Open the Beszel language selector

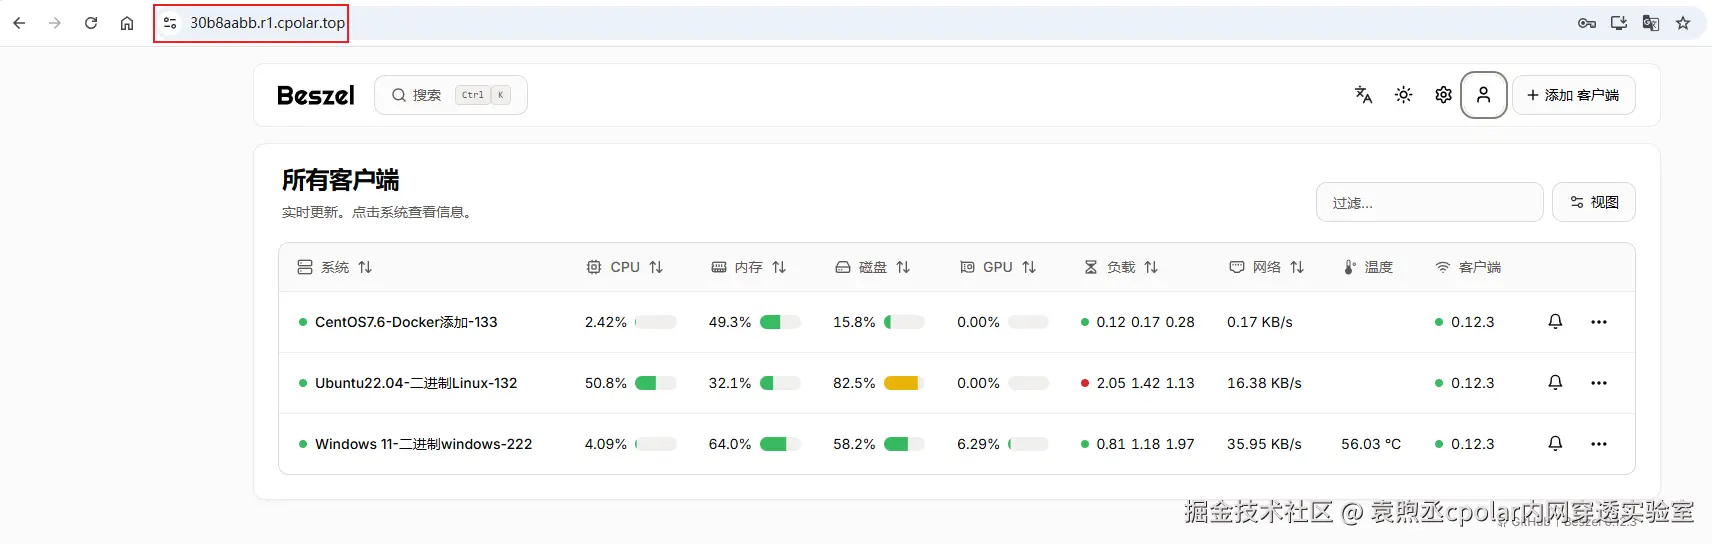click(x=1363, y=95)
